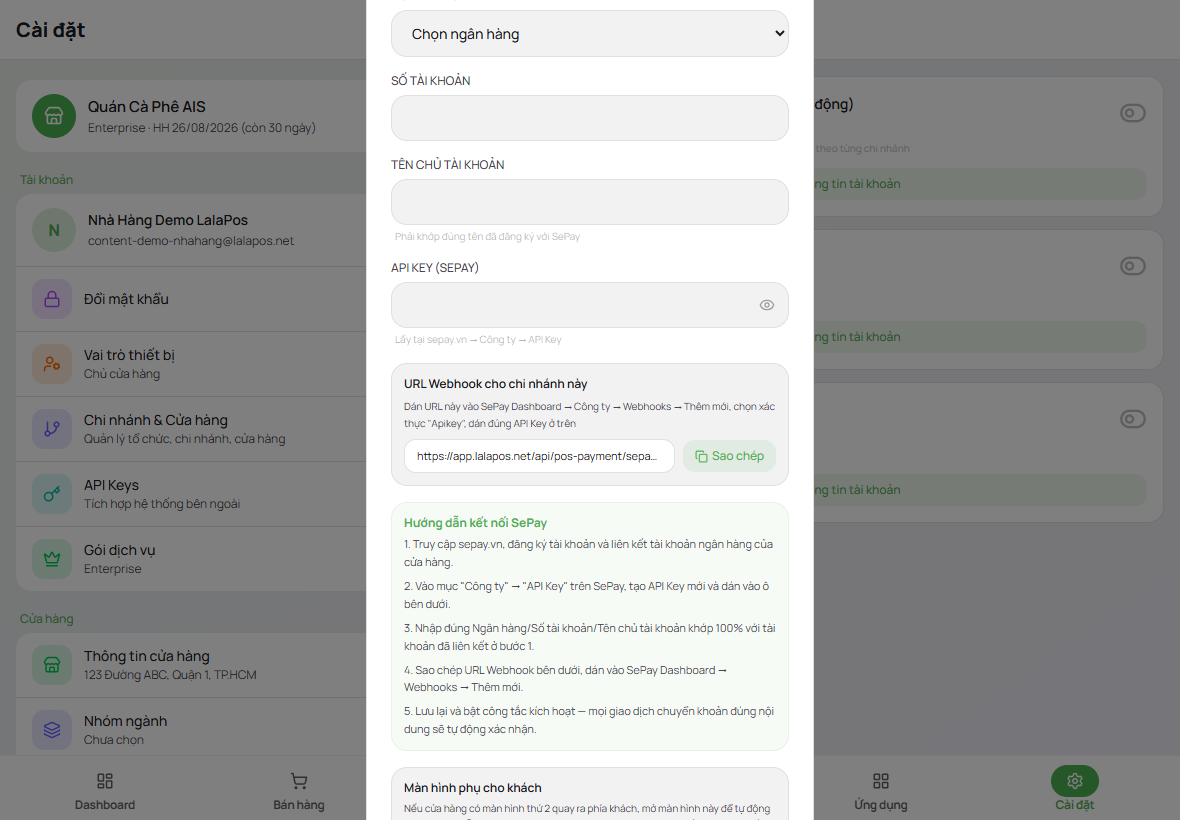
Task: Click the 123 Đường ABC address text
Action: tap(170, 675)
